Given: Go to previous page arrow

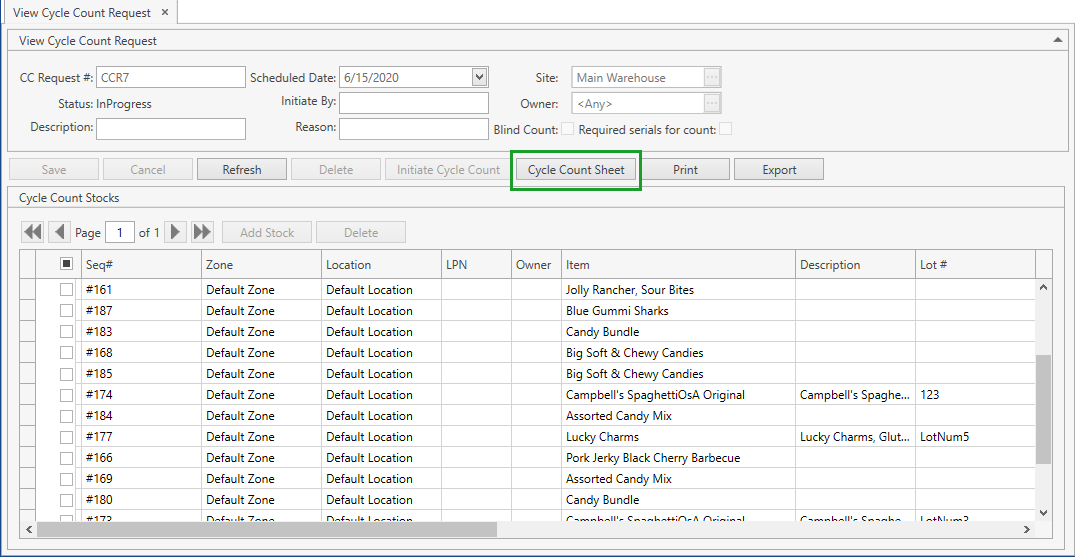Looking at the screenshot, I should point(59,232).
